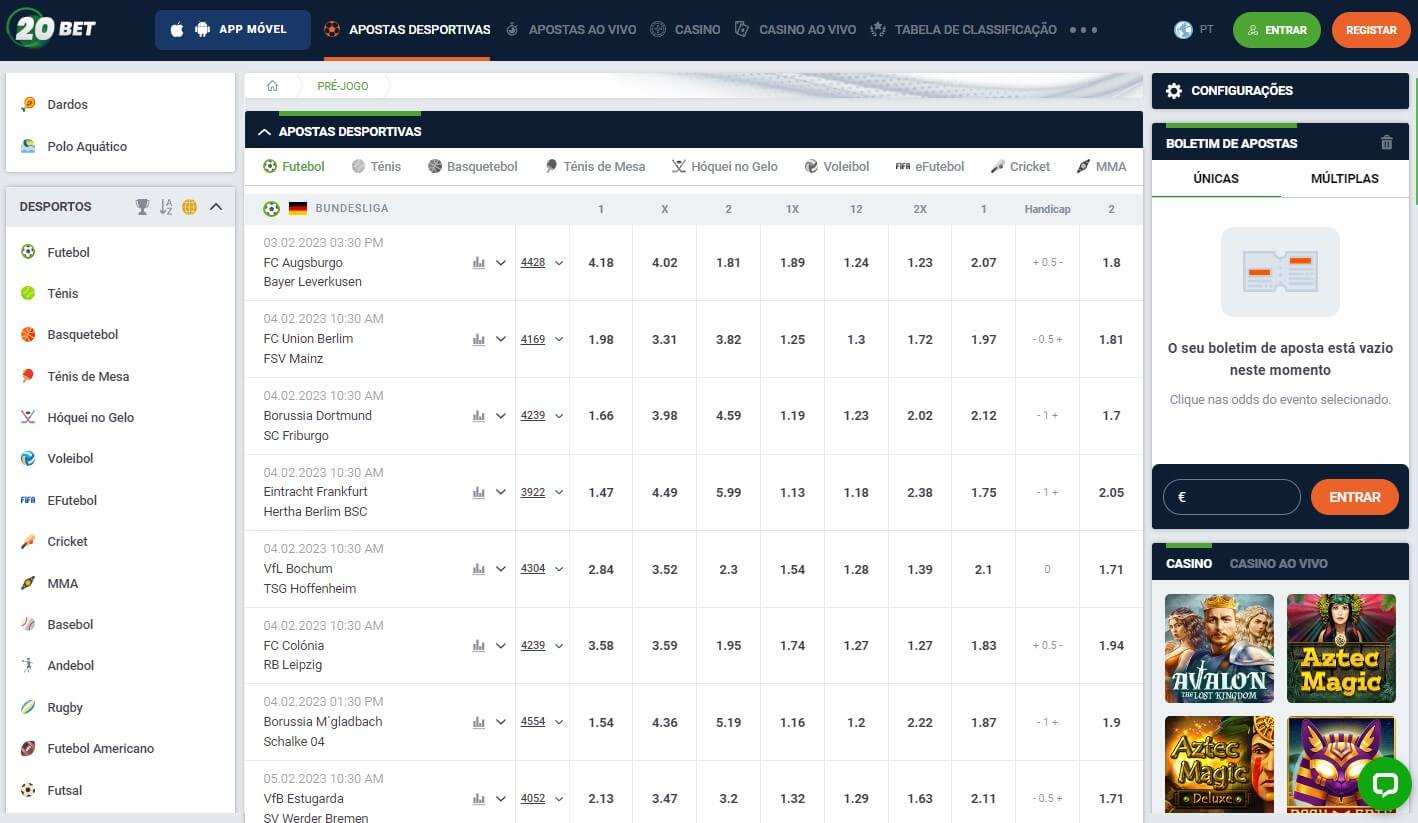Select the Únicas bet slip tab
This screenshot has height=823, width=1418.
(x=1216, y=179)
